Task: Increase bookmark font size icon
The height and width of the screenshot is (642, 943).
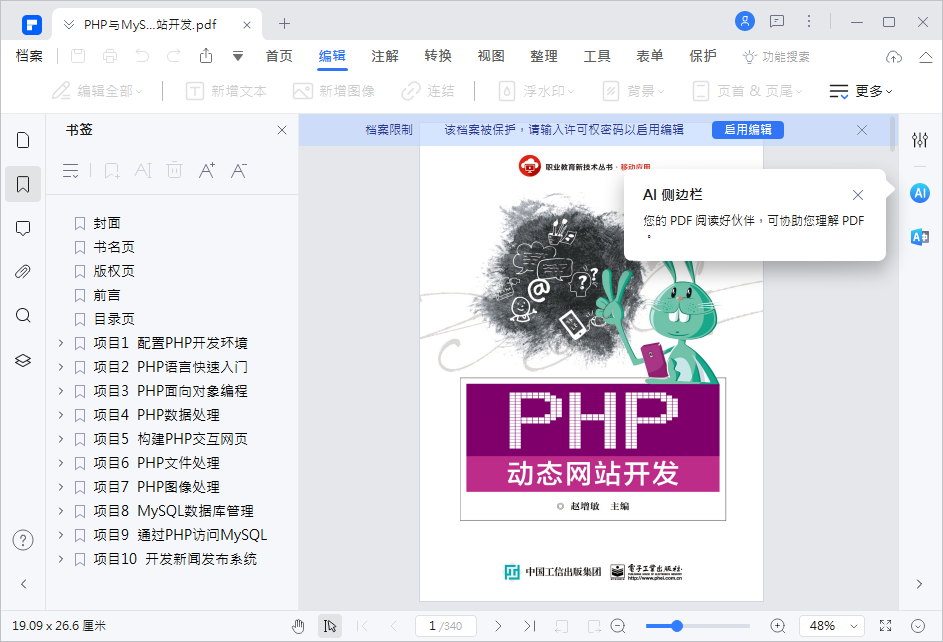Action: (207, 171)
